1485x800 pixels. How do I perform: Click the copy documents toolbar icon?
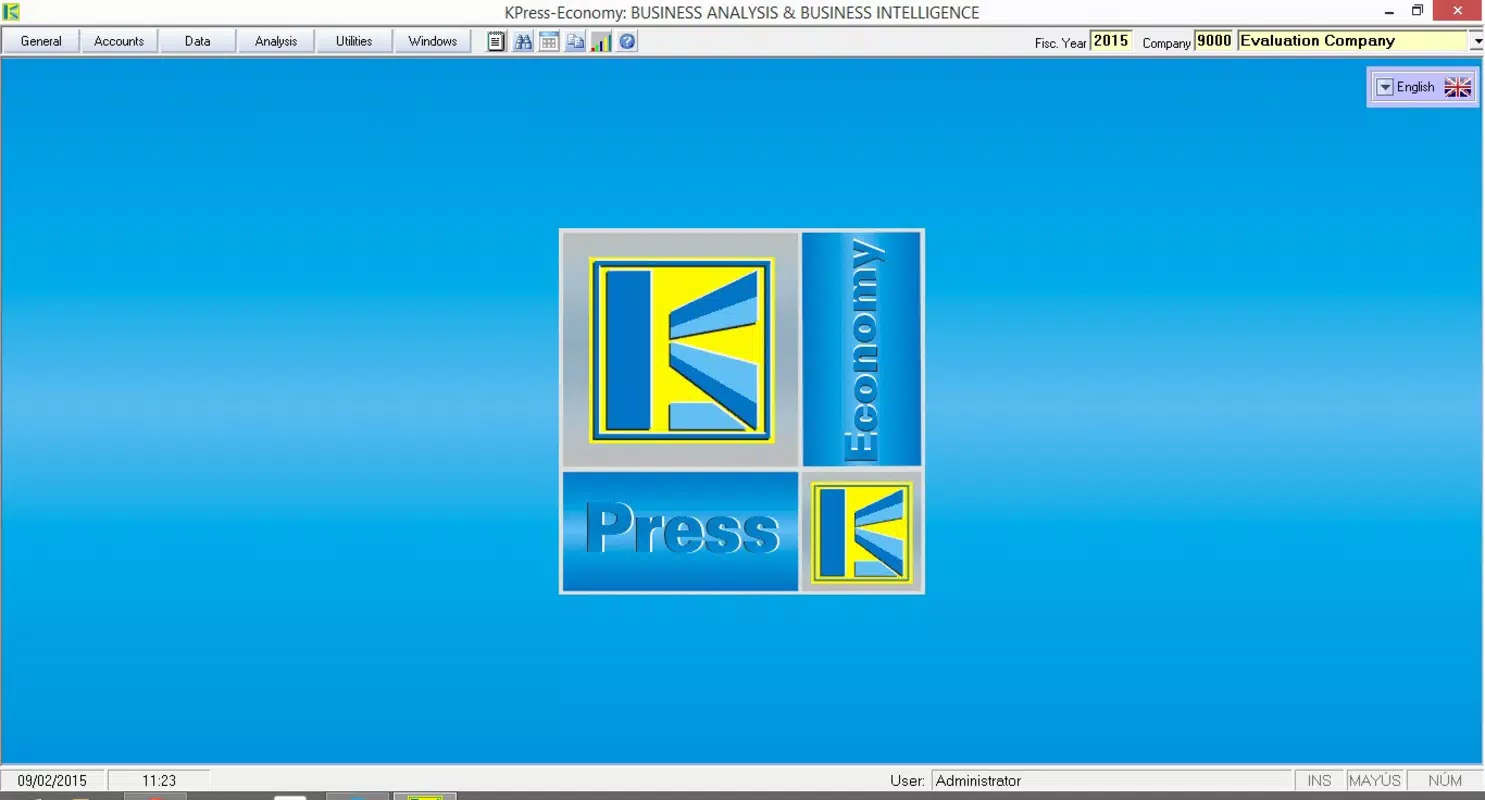[574, 42]
